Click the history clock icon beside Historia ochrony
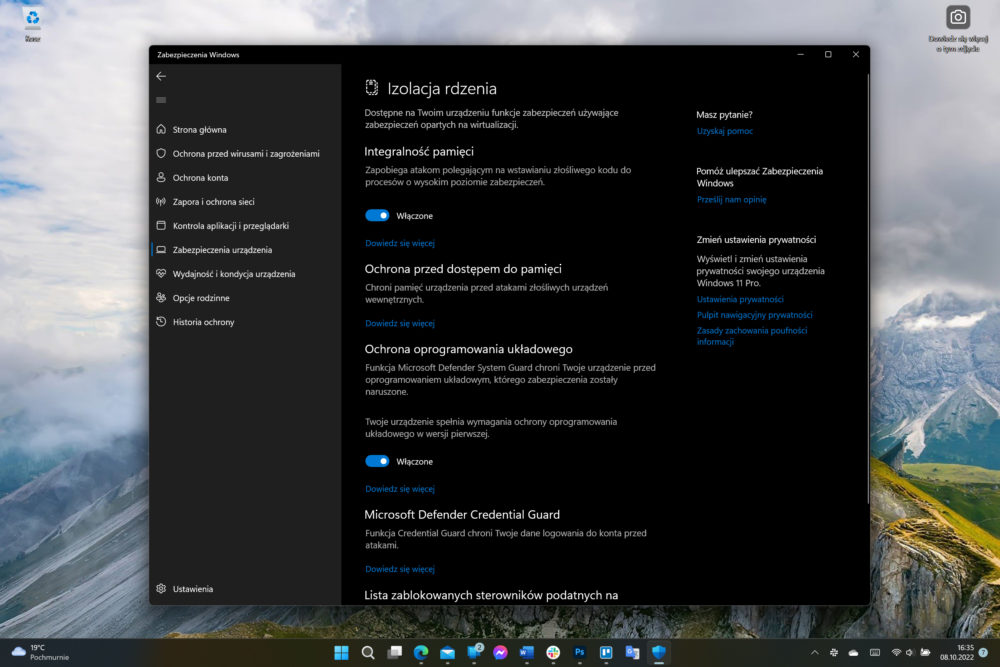This screenshot has width=1000, height=667. [x=161, y=322]
